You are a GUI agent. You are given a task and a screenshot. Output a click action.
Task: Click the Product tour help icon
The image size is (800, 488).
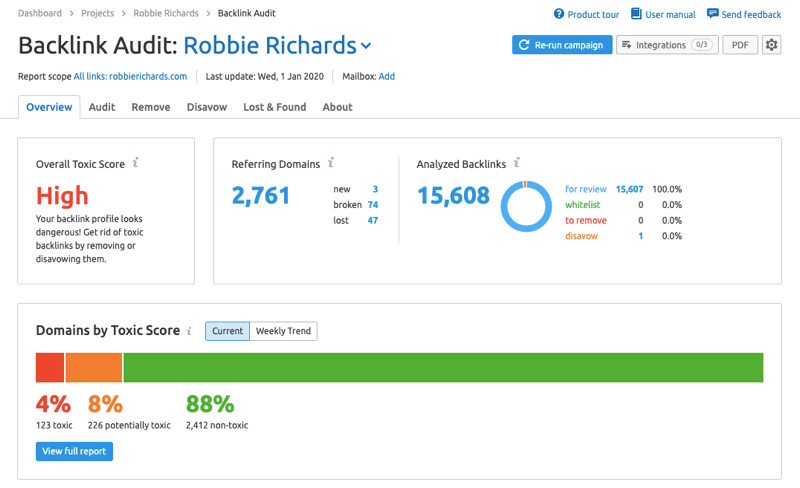(559, 14)
